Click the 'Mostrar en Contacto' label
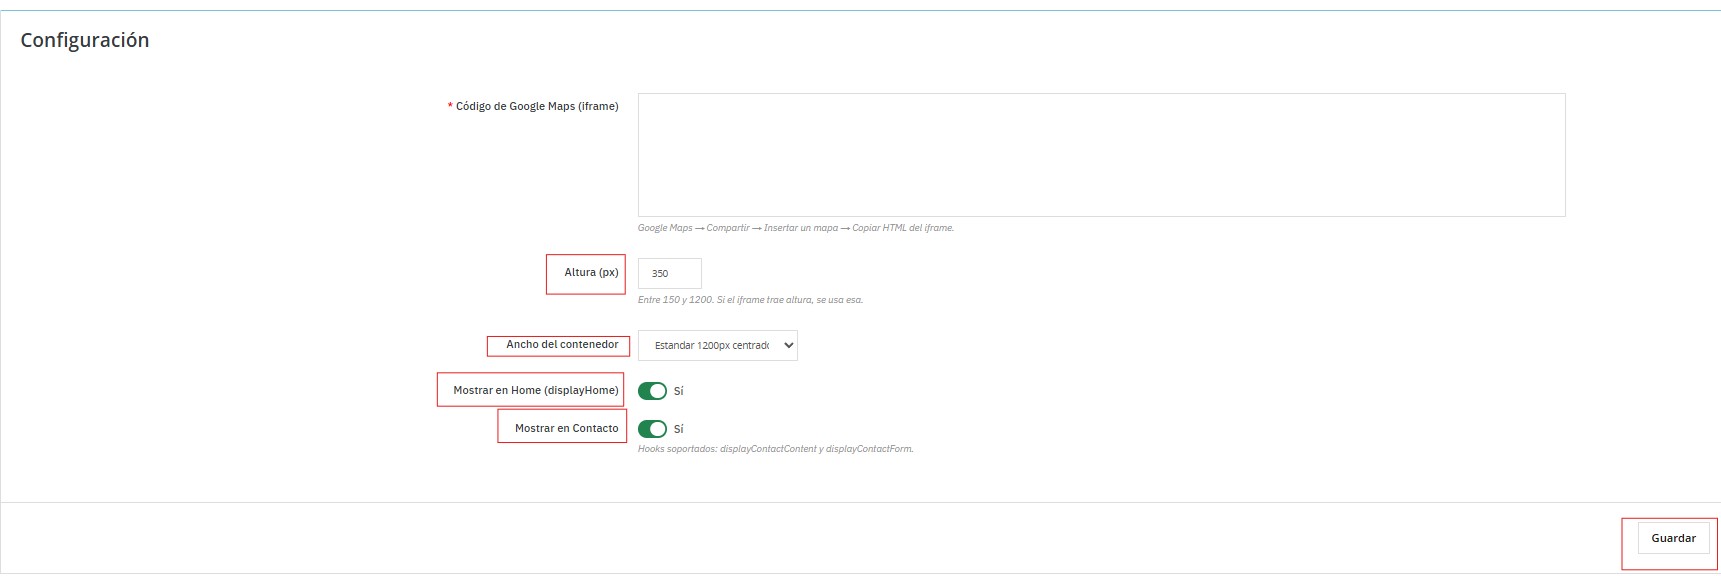Viewport: 1721px width, 576px height. (x=566, y=428)
